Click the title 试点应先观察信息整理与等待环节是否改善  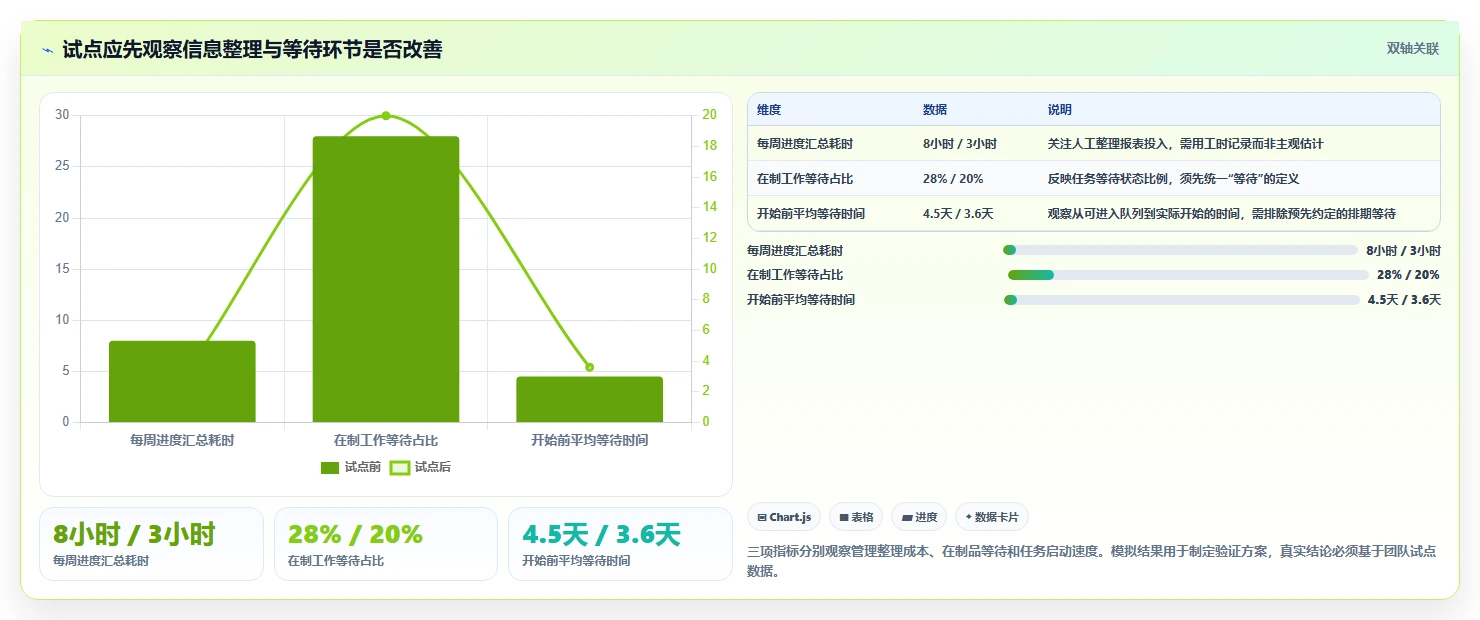(252, 49)
